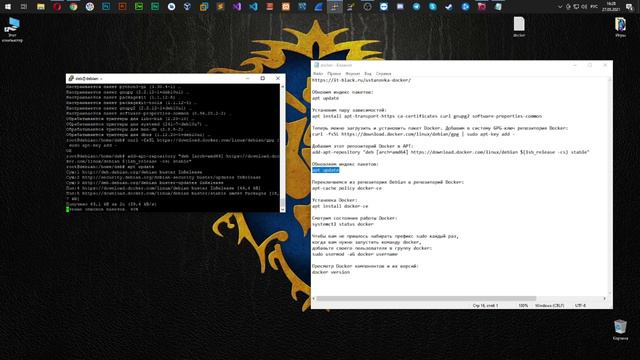Click 'systemctl status docker' line in Notepad
This screenshot has height=360, width=640.
(x=343, y=224)
